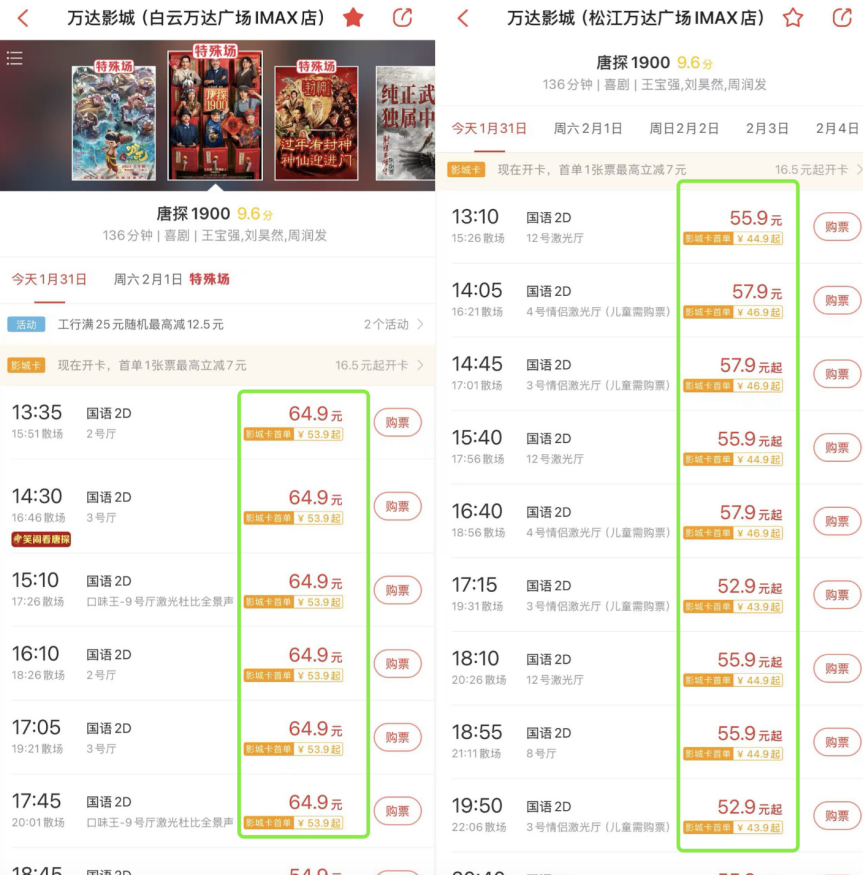
Task: Favorite 松江万达广场 cinema with outline star
Action: [x=793, y=18]
